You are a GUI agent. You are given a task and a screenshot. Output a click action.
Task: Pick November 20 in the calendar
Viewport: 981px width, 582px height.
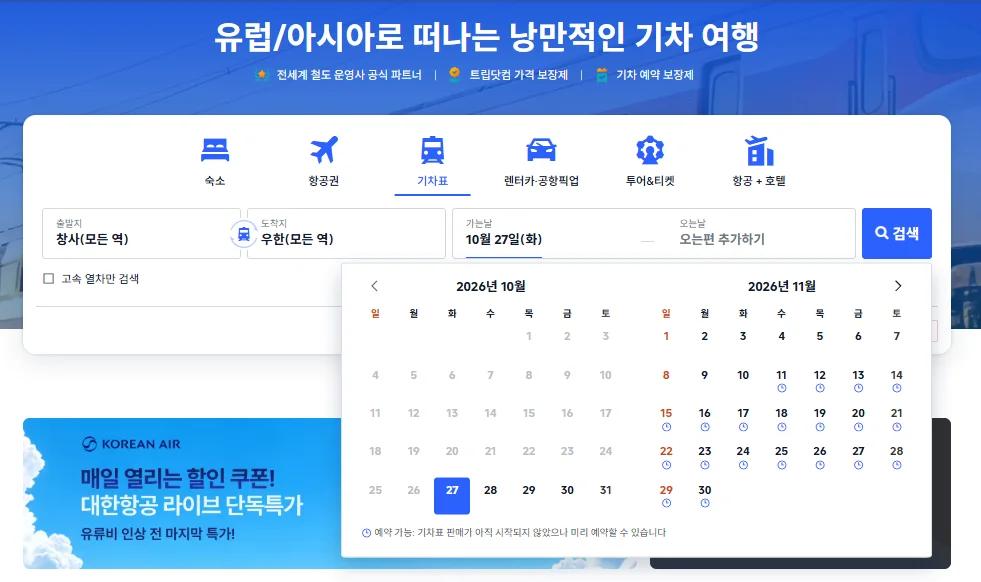[858, 419]
